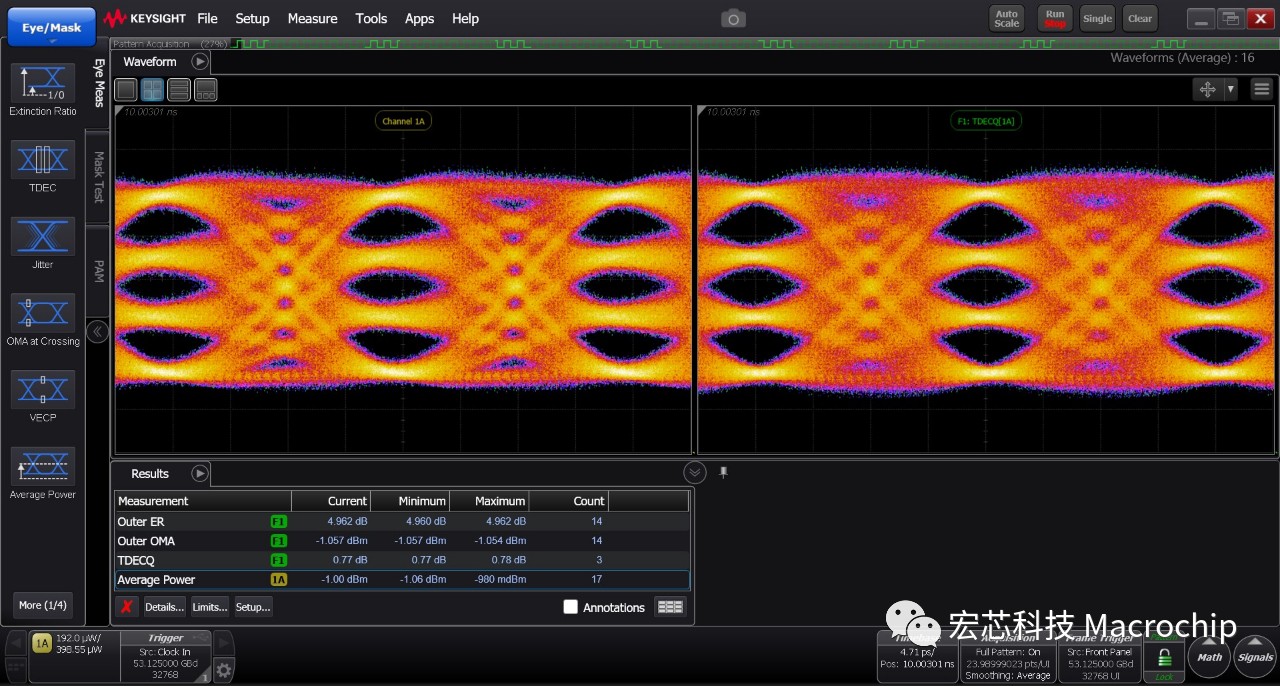Click the F1: TDECQ[1A] waveform label

coord(986,121)
